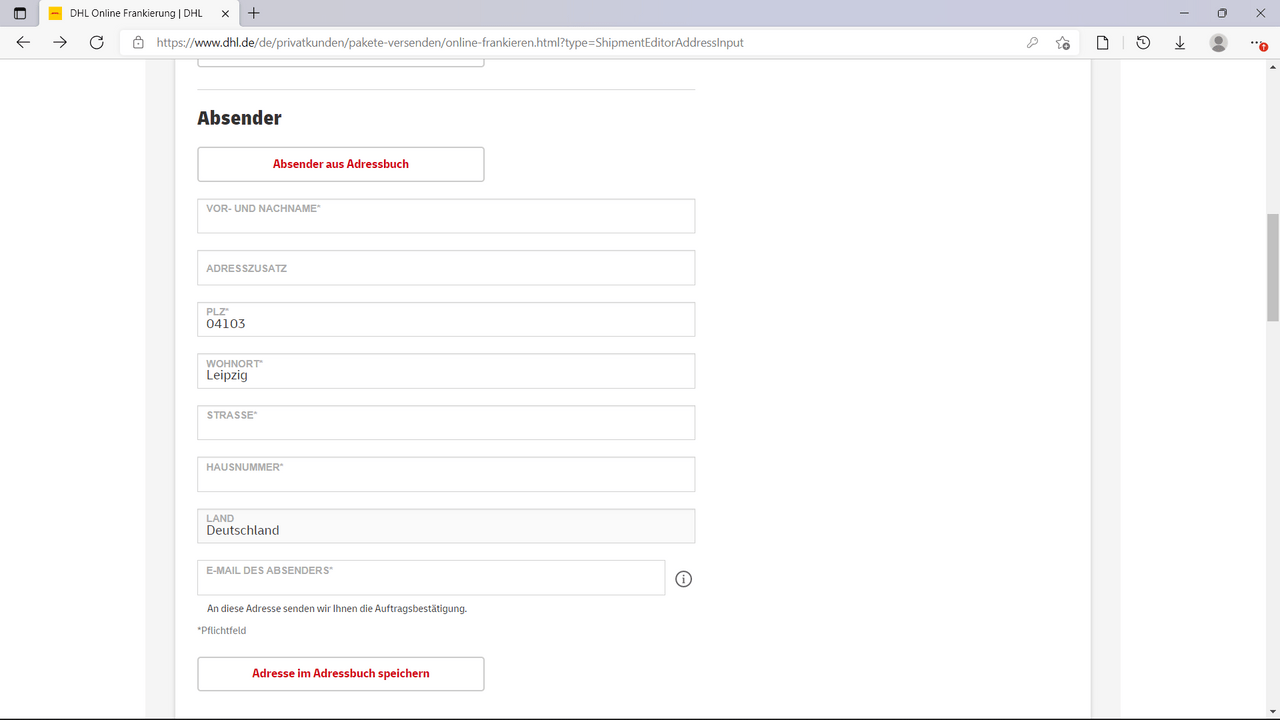Choose Absender aus Adressbuch
This screenshot has width=1280, height=720.
tap(341, 164)
